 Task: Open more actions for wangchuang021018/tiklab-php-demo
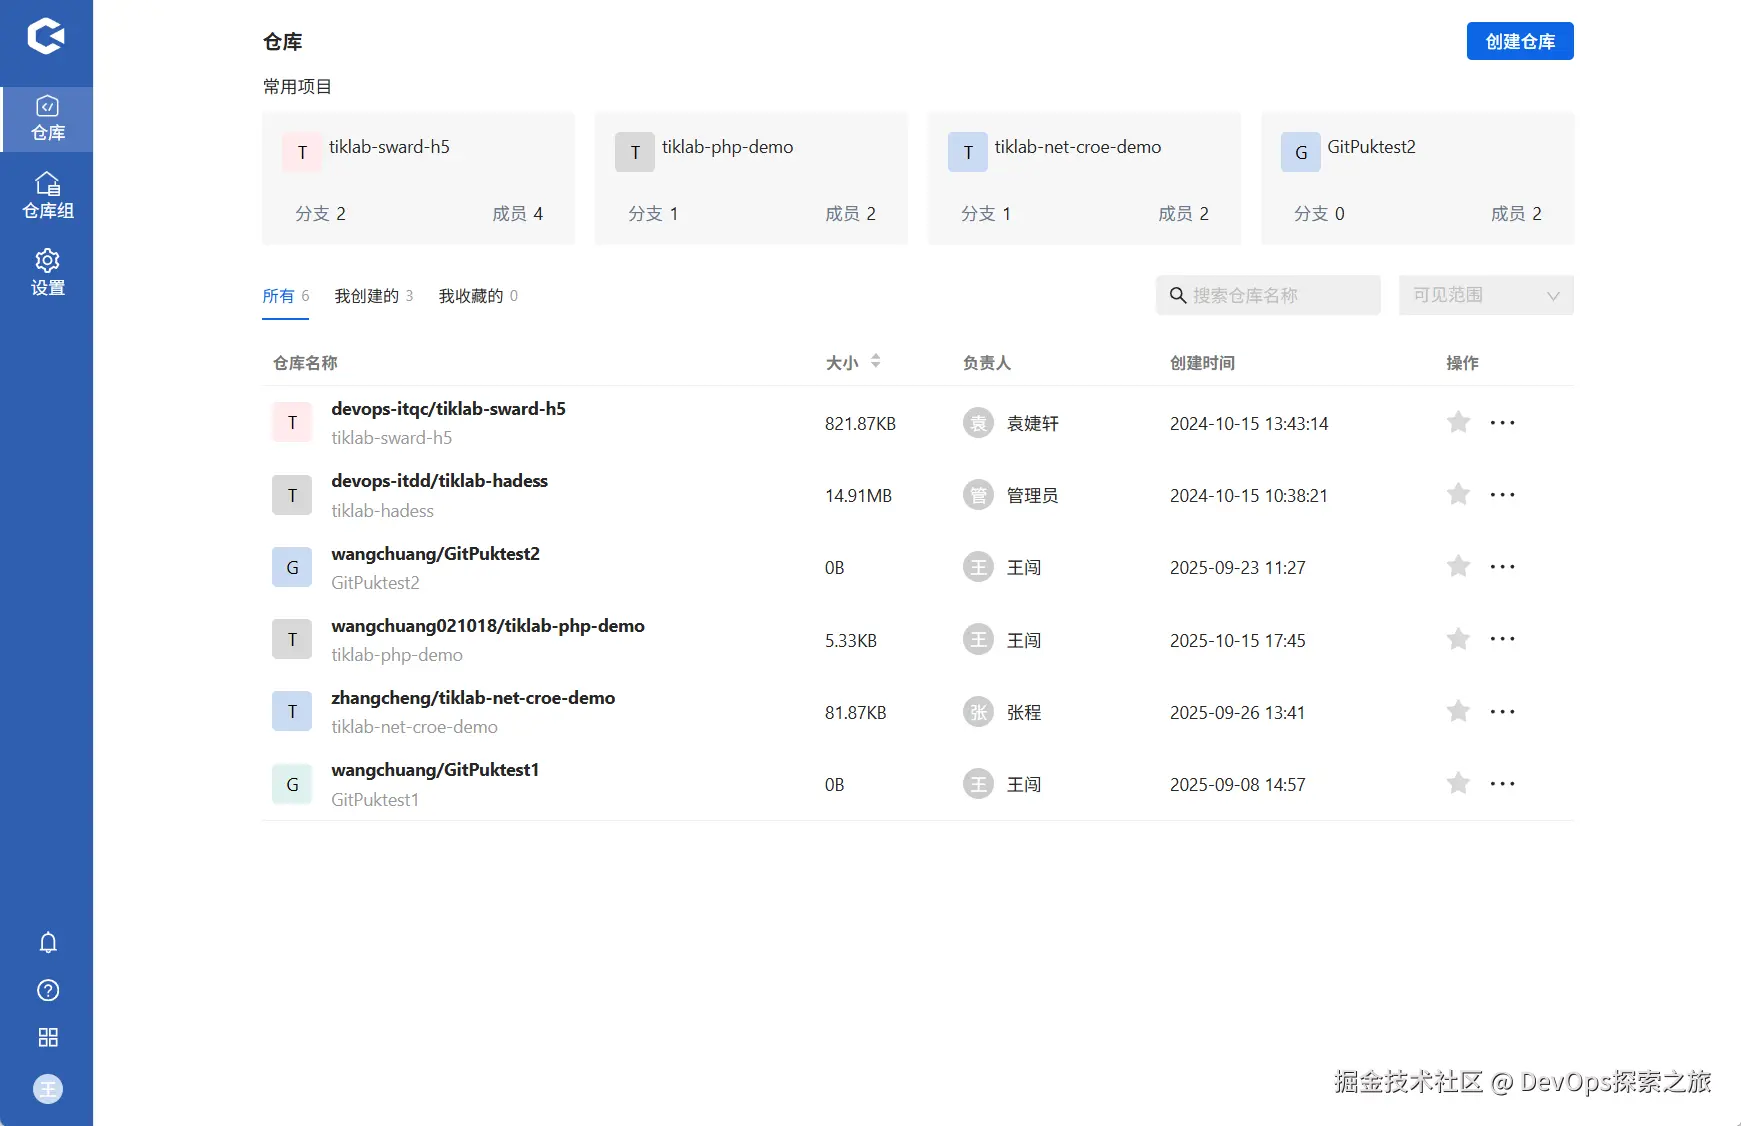(x=1502, y=639)
